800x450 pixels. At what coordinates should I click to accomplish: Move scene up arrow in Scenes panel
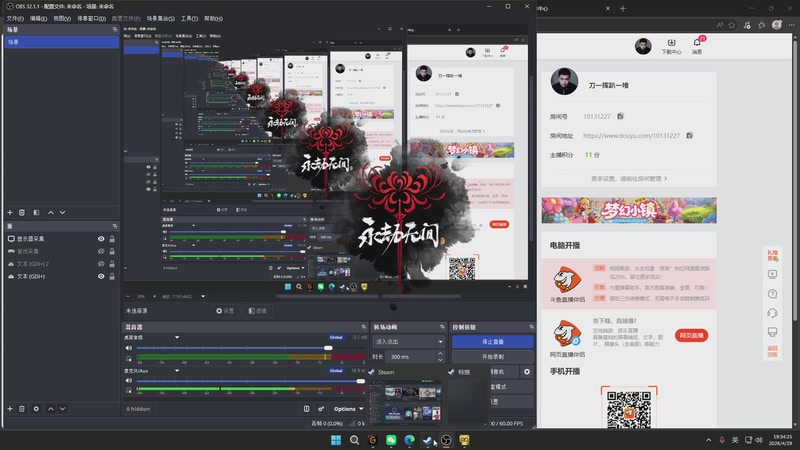pos(51,212)
